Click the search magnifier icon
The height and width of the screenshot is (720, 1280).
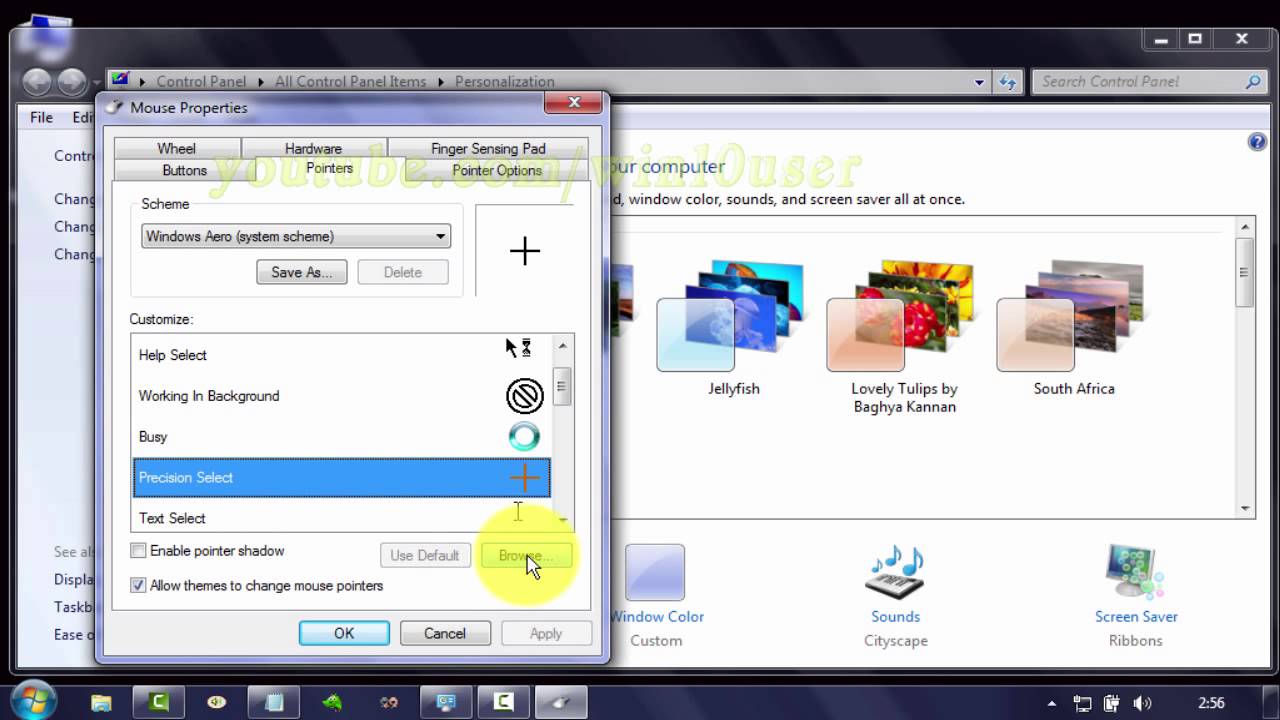point(1253,82)
